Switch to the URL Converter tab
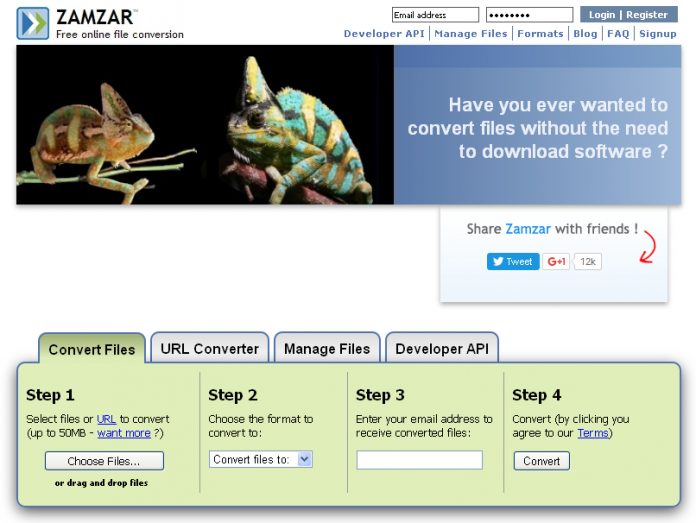Screen dimensions: 696x523 pyautogui.click(x=209, y=349)
